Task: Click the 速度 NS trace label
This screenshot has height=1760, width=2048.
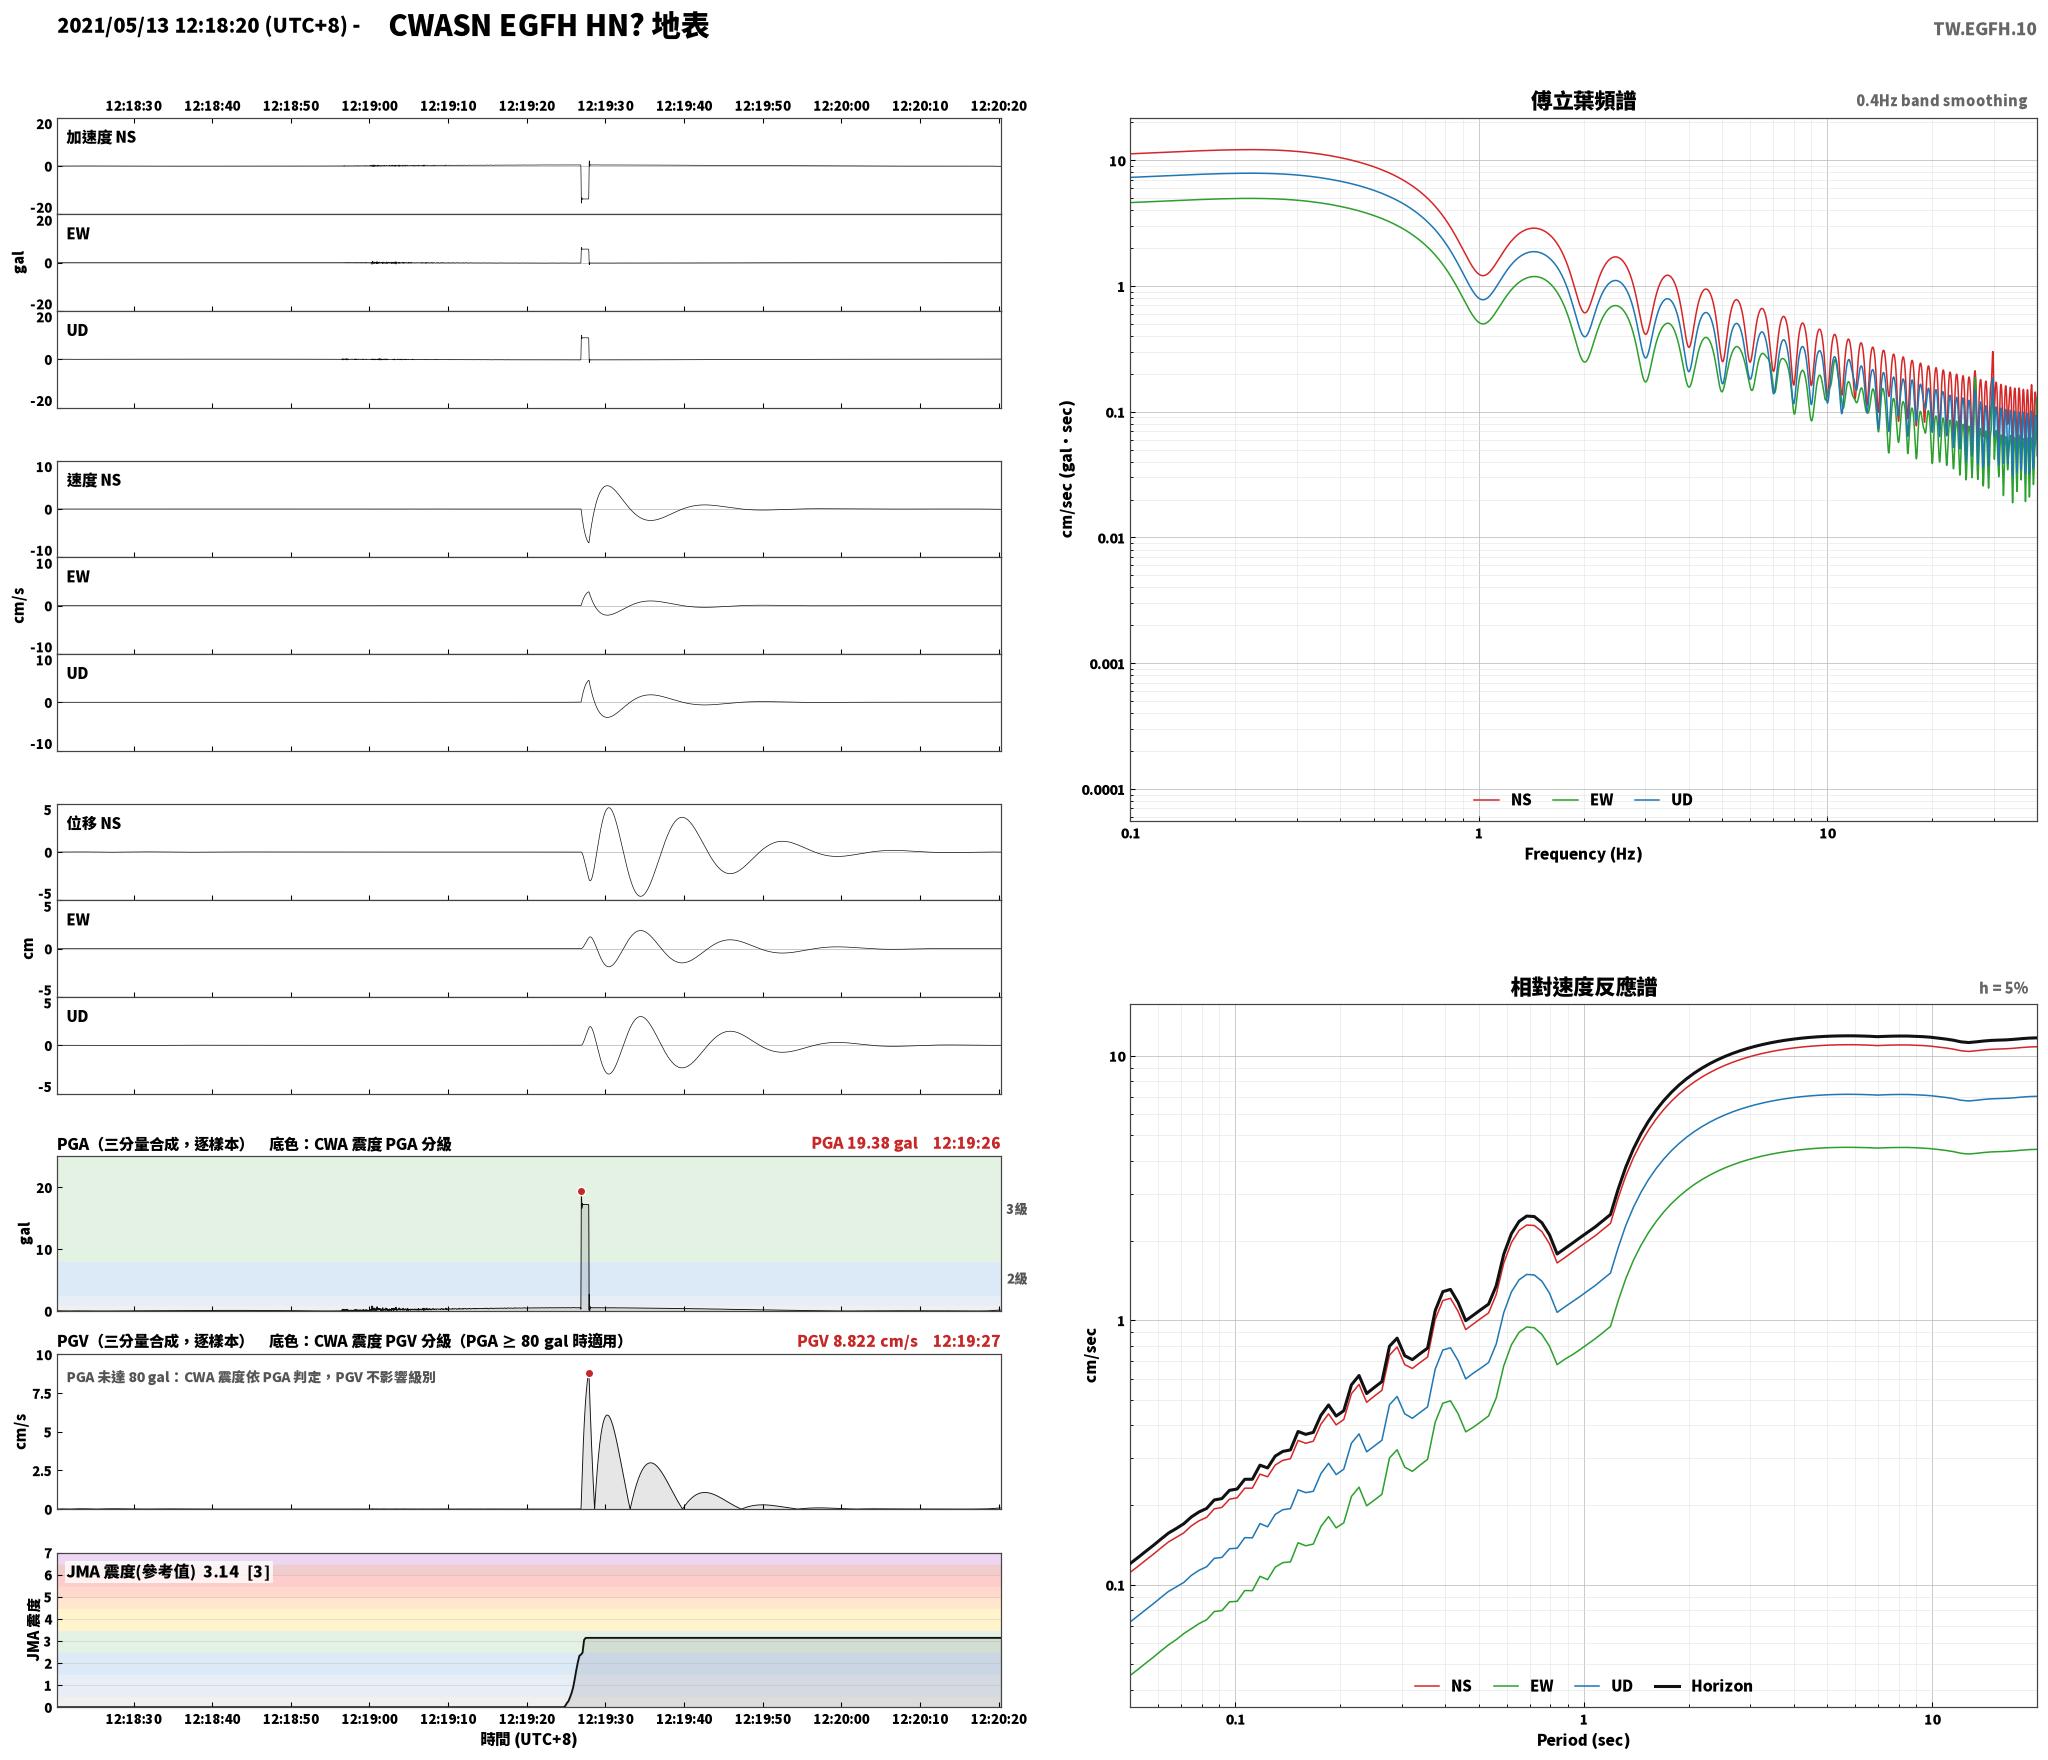Action: 94,480
